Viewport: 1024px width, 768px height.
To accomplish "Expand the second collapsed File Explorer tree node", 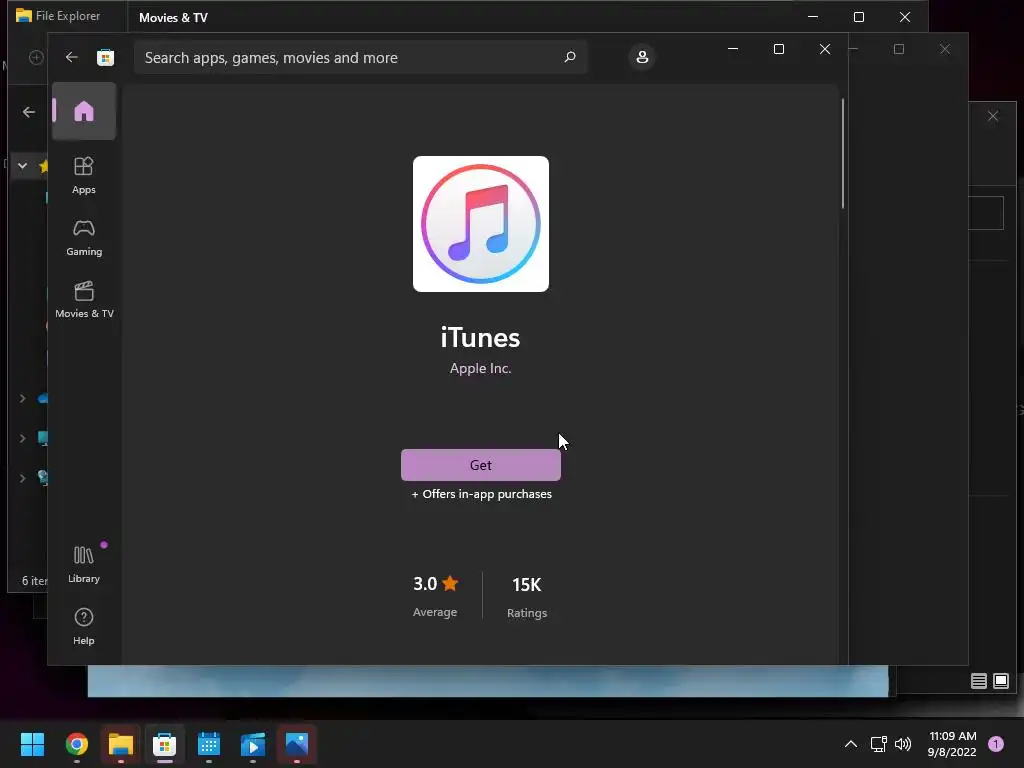I will 22,438.
